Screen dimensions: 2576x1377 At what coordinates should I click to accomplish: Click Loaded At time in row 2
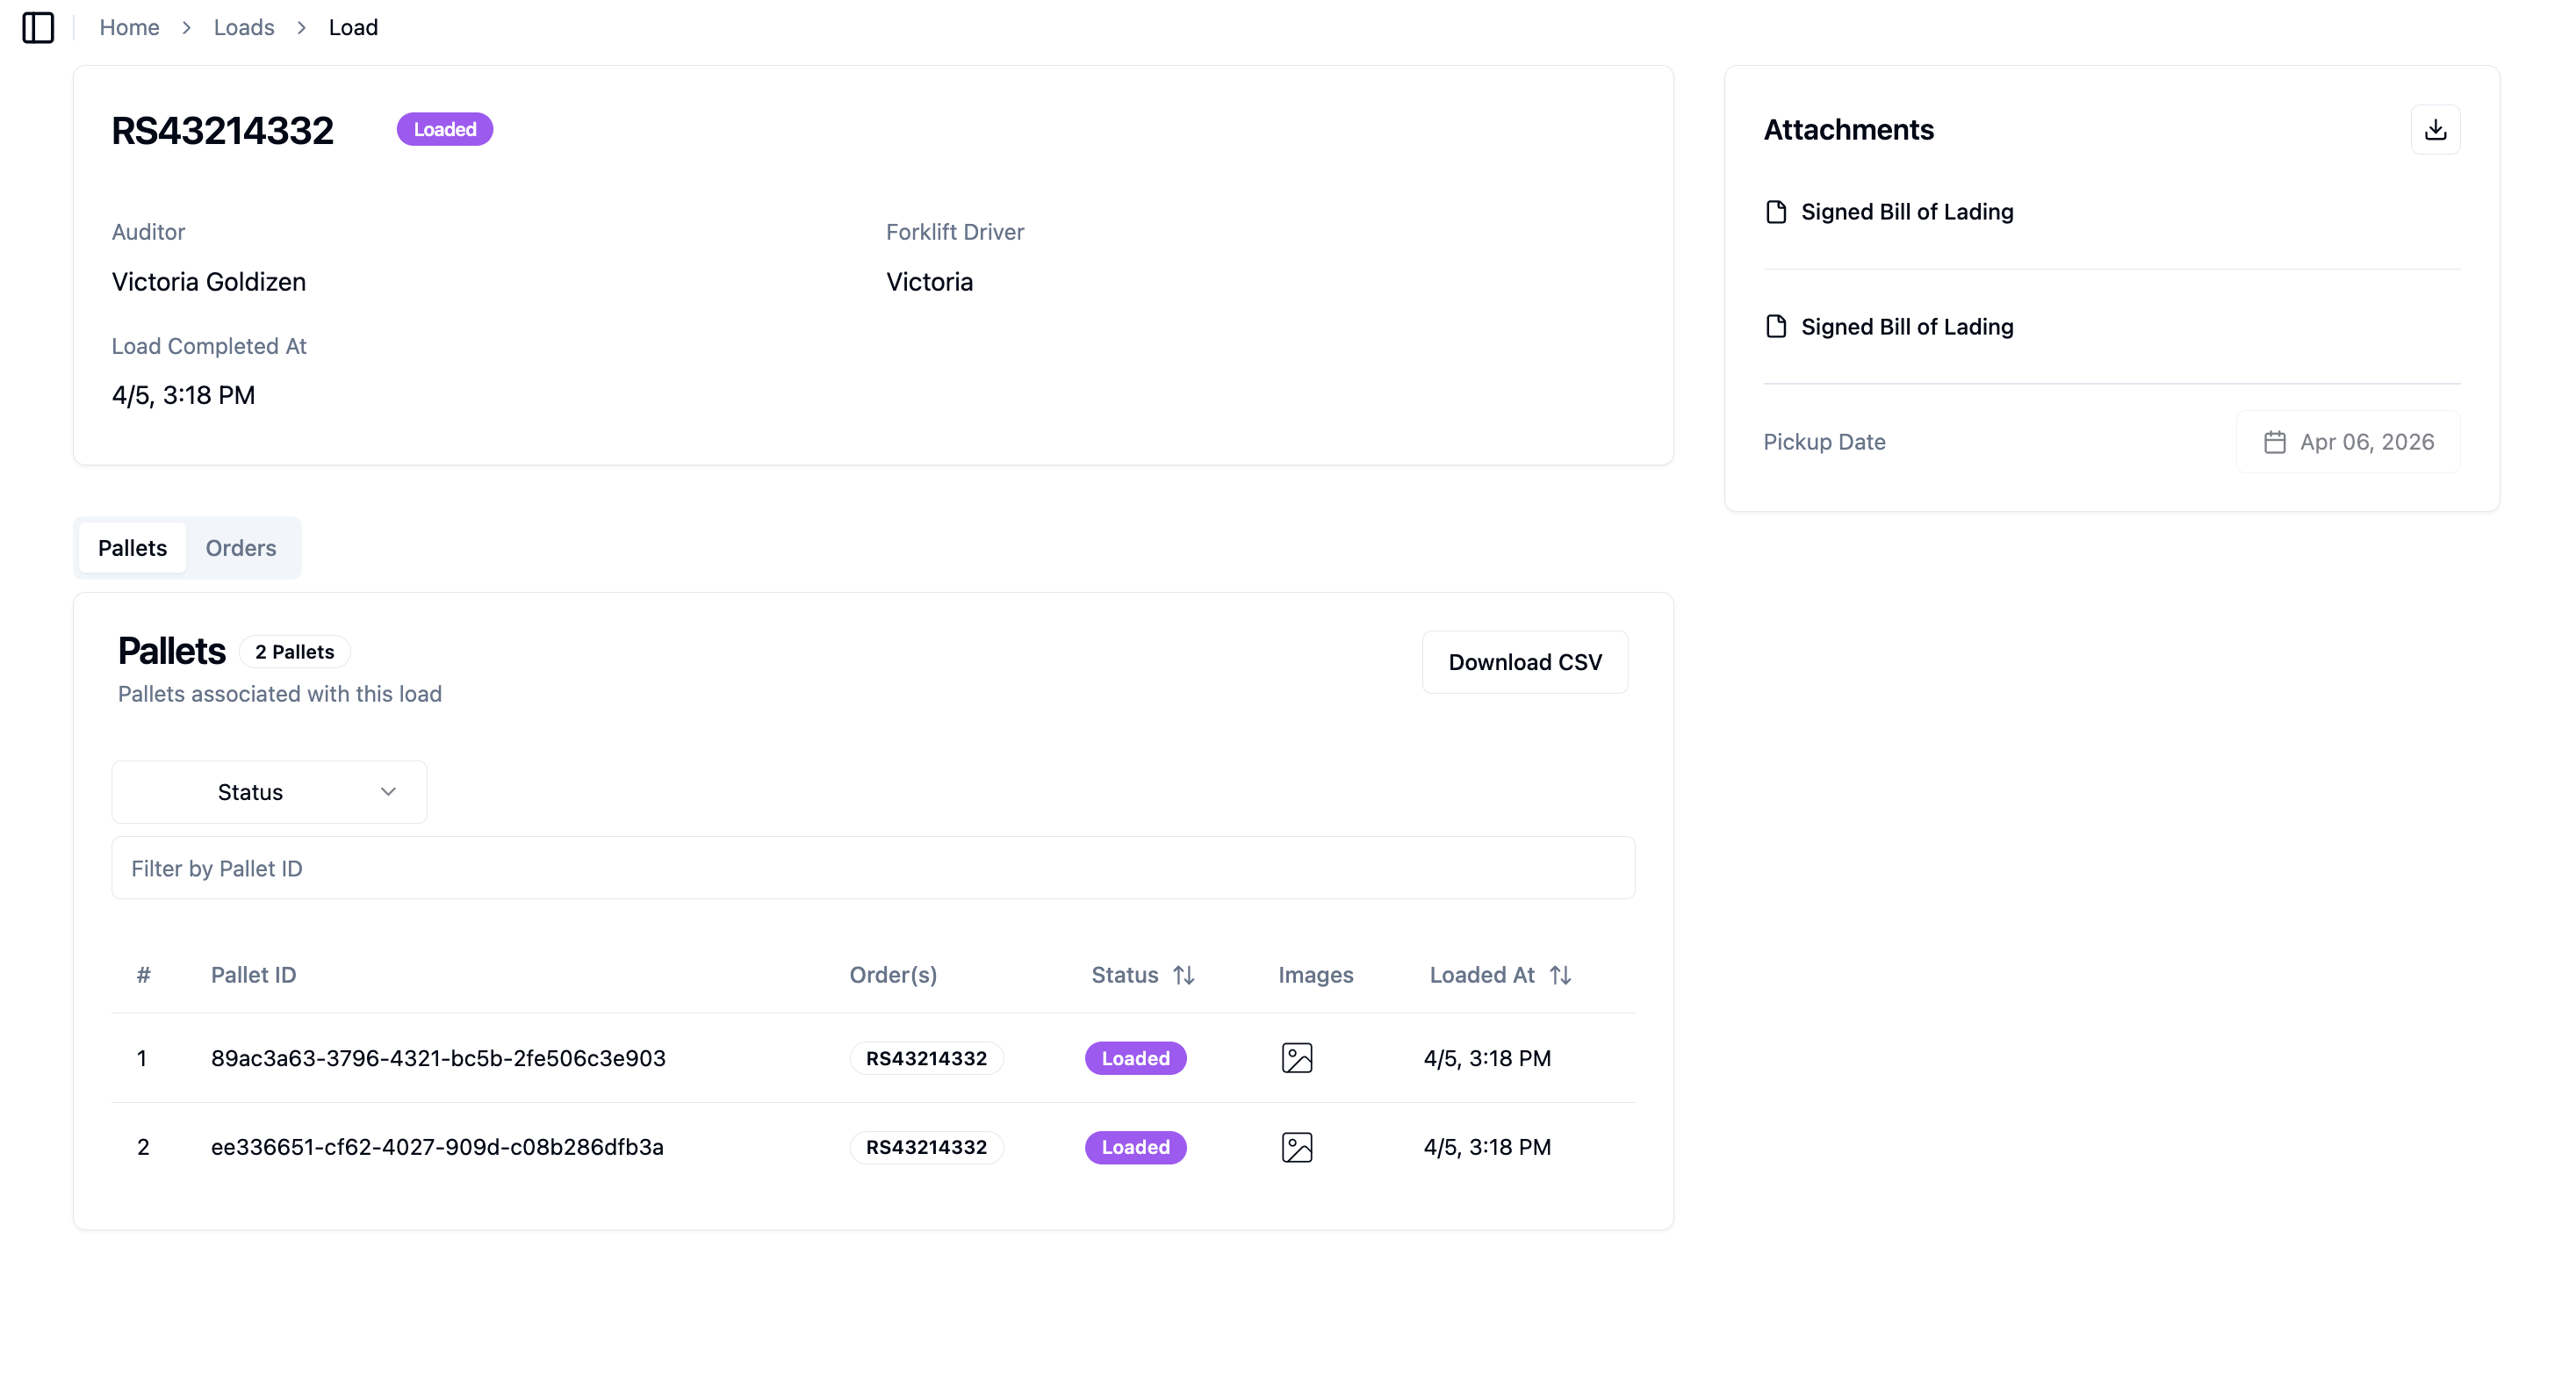point(1487,1147)
